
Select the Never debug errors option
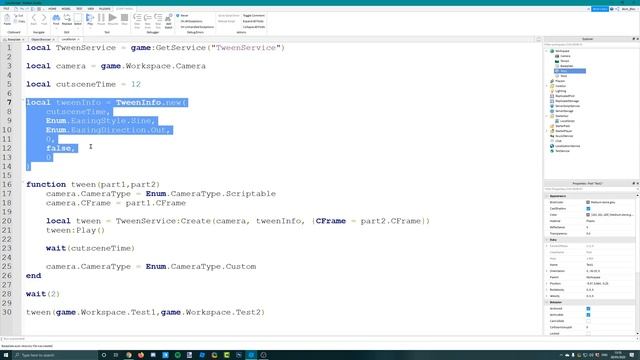[x=182, y=16]
